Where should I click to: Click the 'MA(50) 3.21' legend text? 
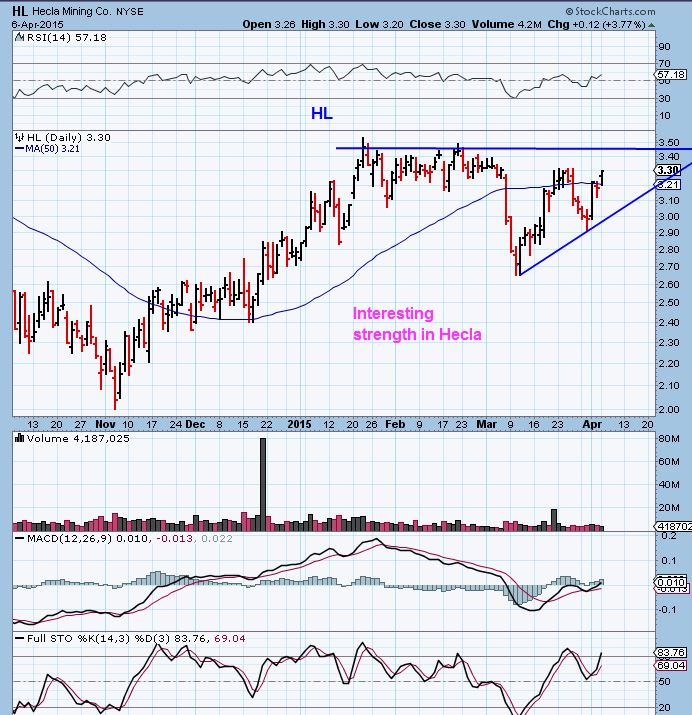pyautogui.click(x=52, y=149)
